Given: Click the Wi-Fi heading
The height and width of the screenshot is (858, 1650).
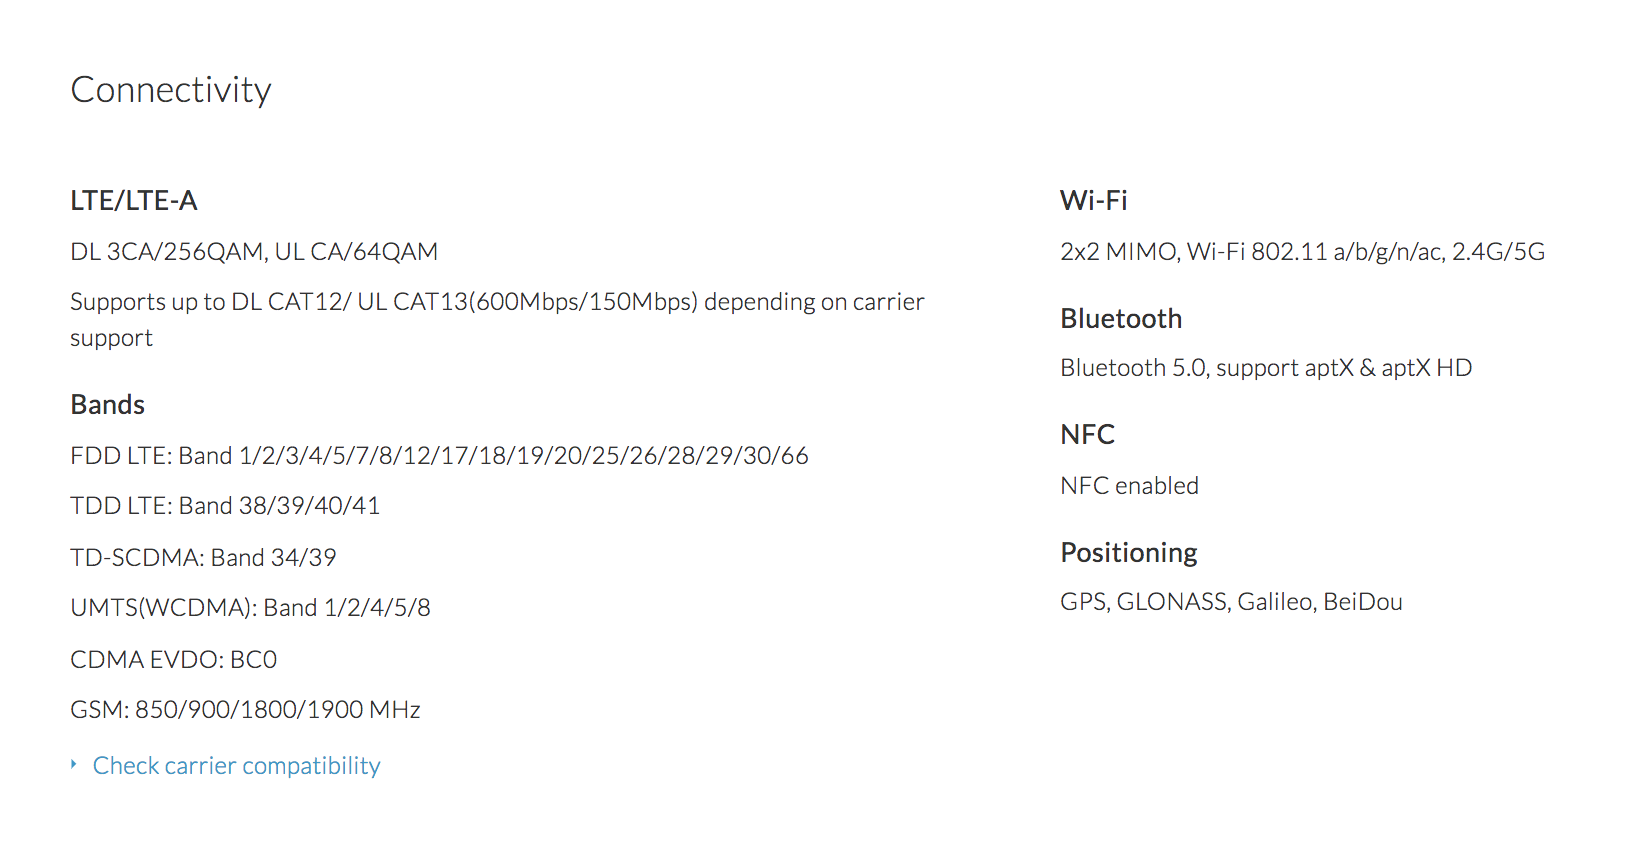Looking at the screenshot, I should (1093, 201).
